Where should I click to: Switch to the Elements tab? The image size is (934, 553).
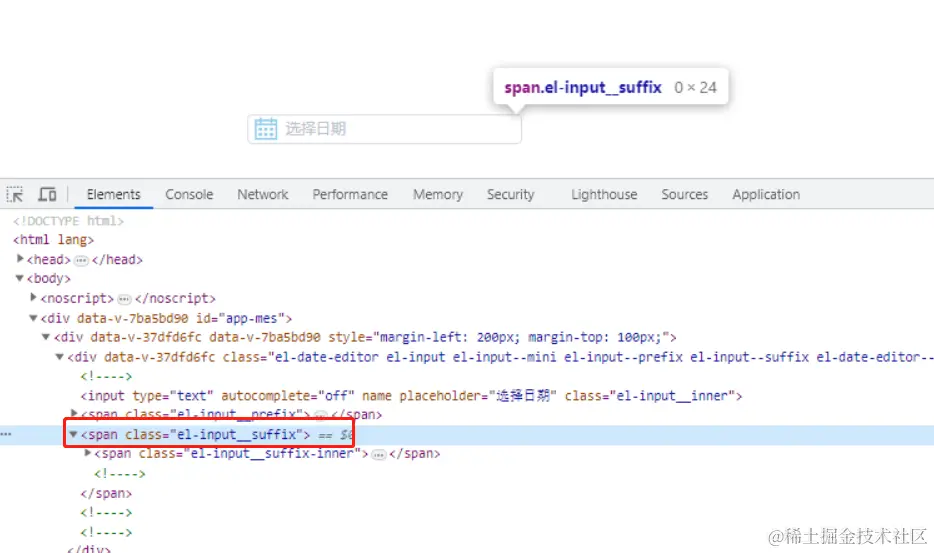tap(114, 194)
